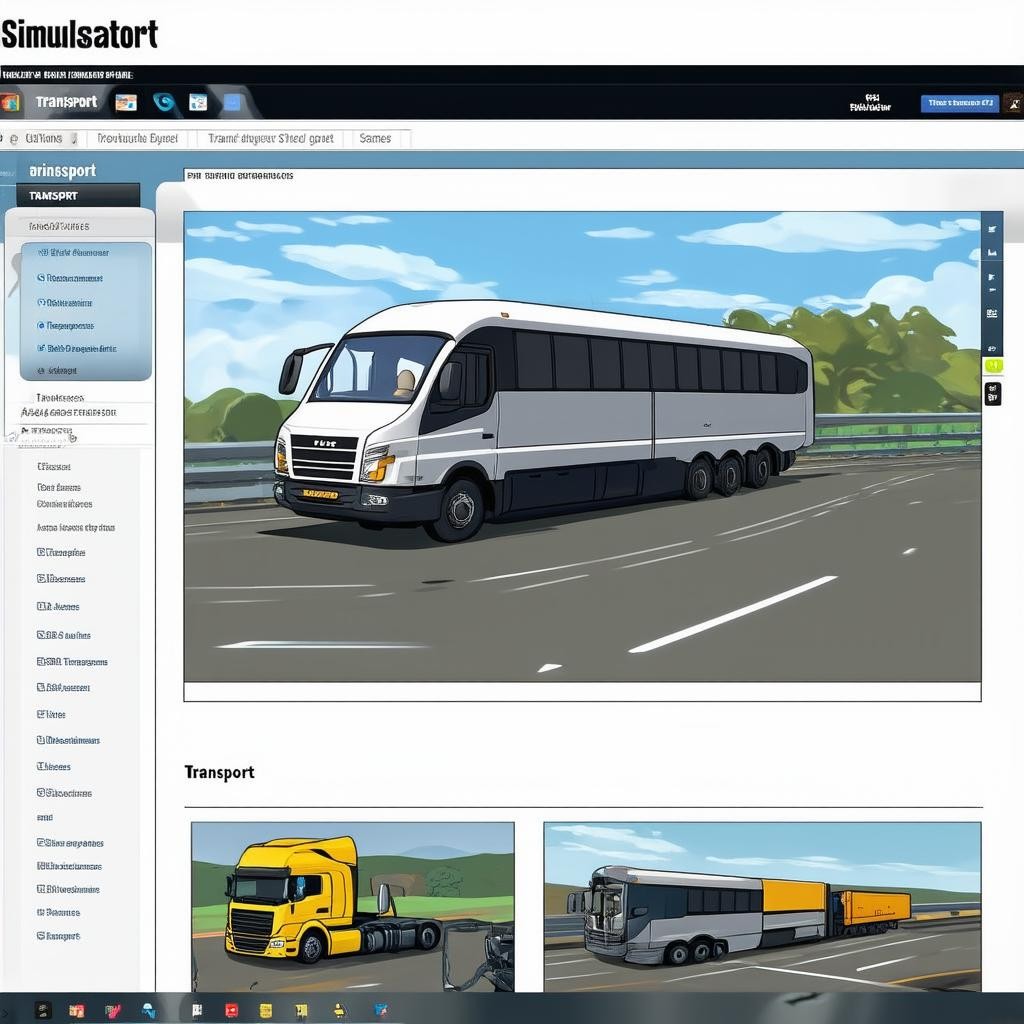The image size is (1024, 1024).
Task: Open the last Transport link in the sidebar list
Action: [60, 936]
